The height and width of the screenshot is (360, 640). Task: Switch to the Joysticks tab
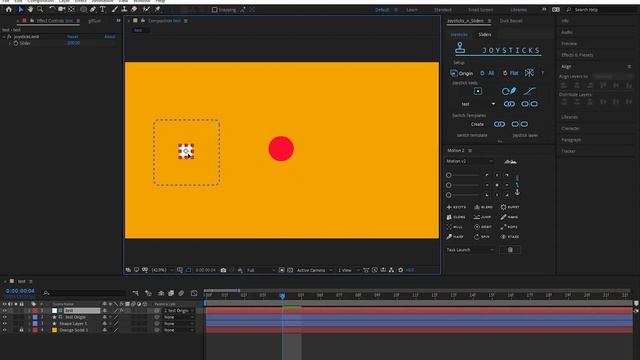[x=459, y=35]
